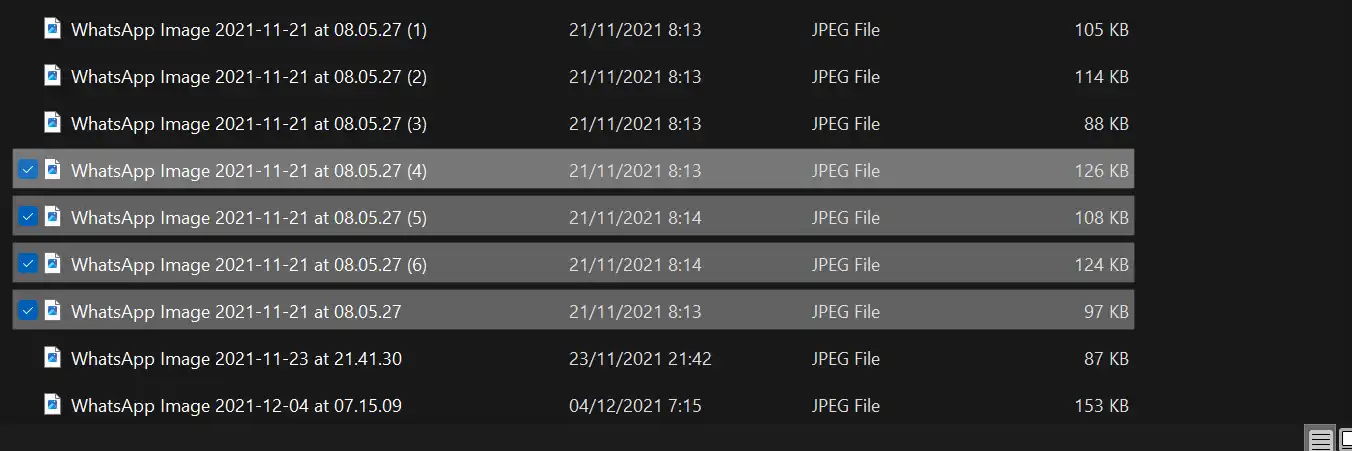Image resolution: width=1352 pixels, height=451 pixels.
Task: Select file WhatsApp Image 2021-11-23 at 21.41.30
Action: pyautogui.click(x=236, y=358)
